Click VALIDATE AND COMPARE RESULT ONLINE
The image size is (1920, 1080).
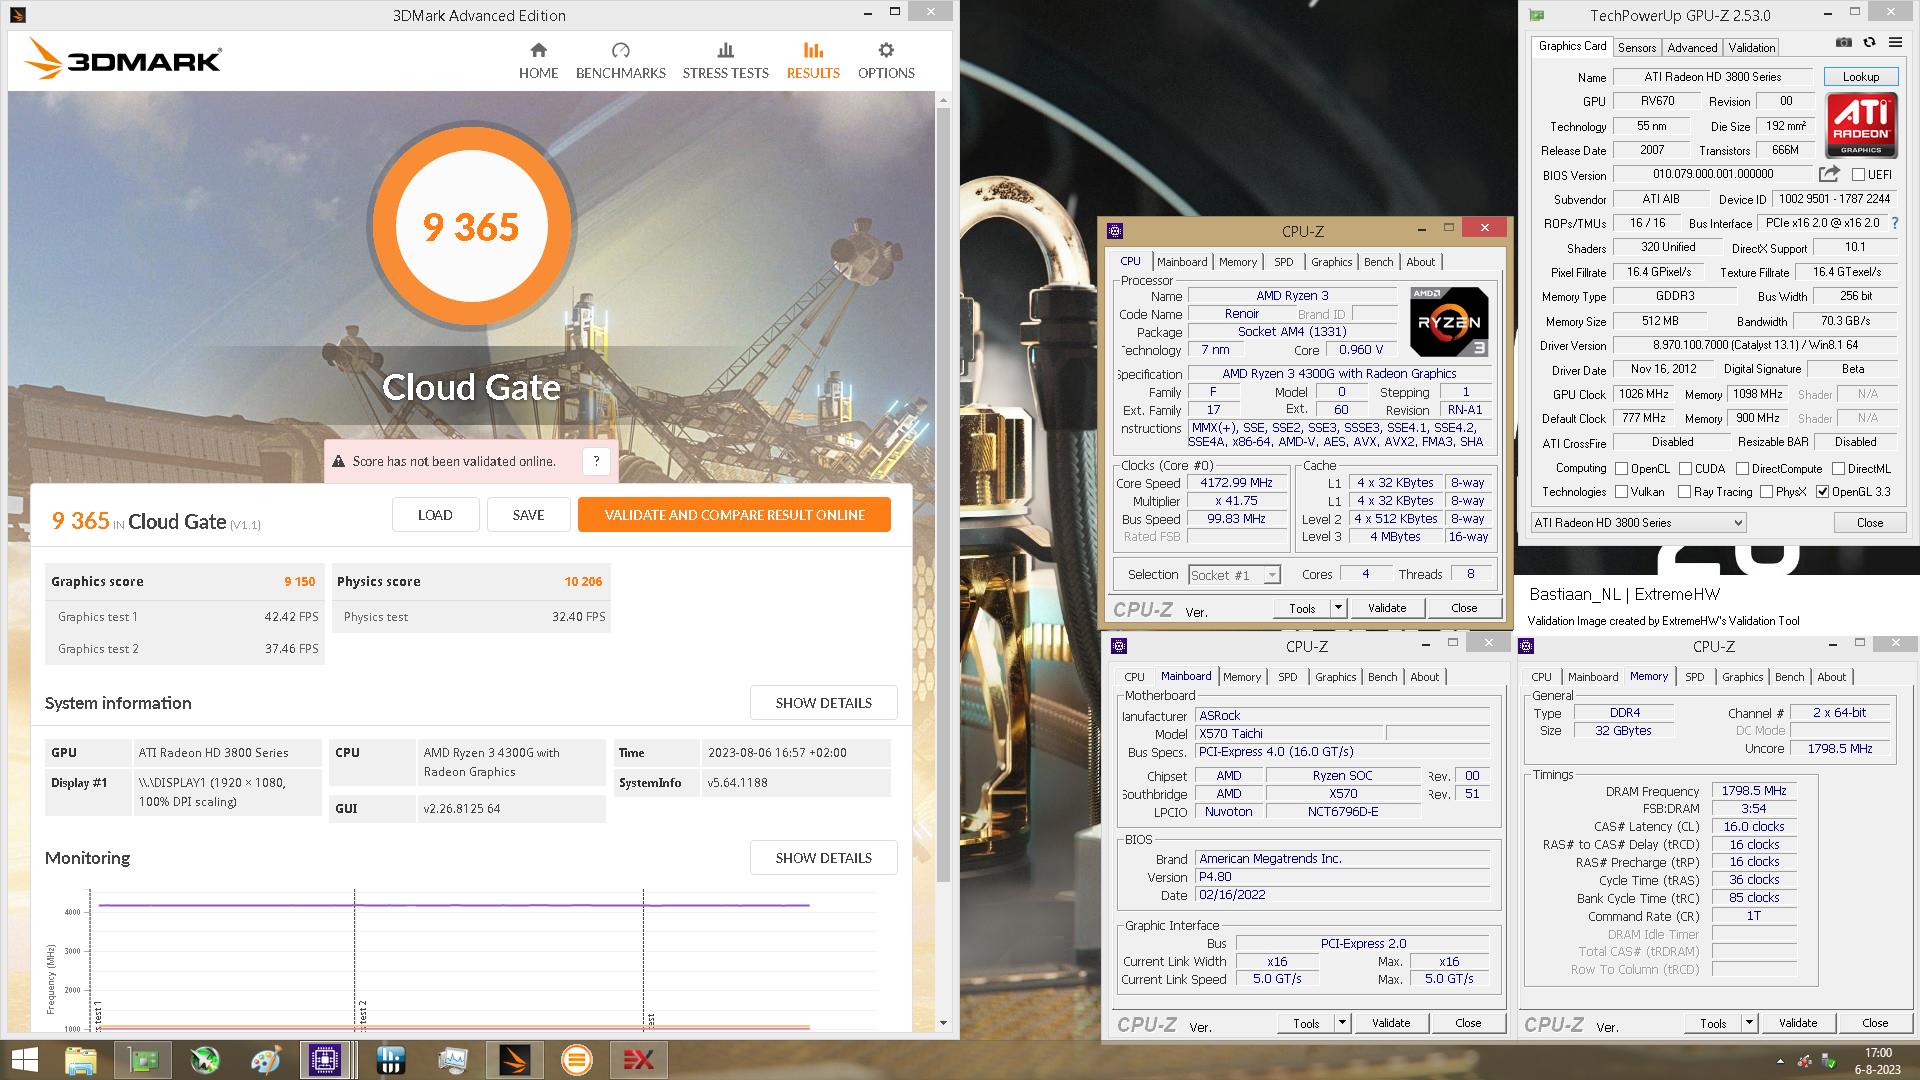coord(734,514)
